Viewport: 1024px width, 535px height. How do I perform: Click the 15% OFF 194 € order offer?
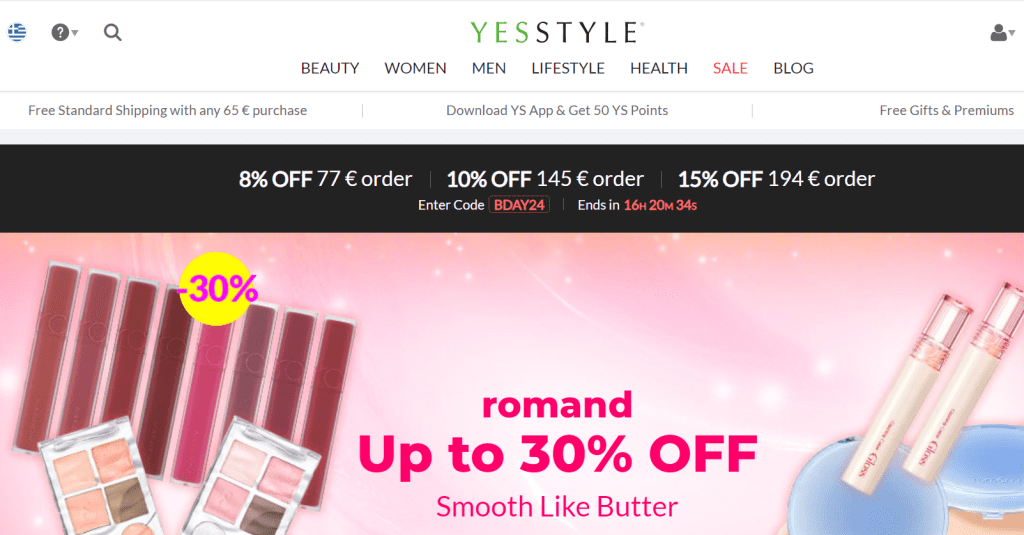pos(776,179)
